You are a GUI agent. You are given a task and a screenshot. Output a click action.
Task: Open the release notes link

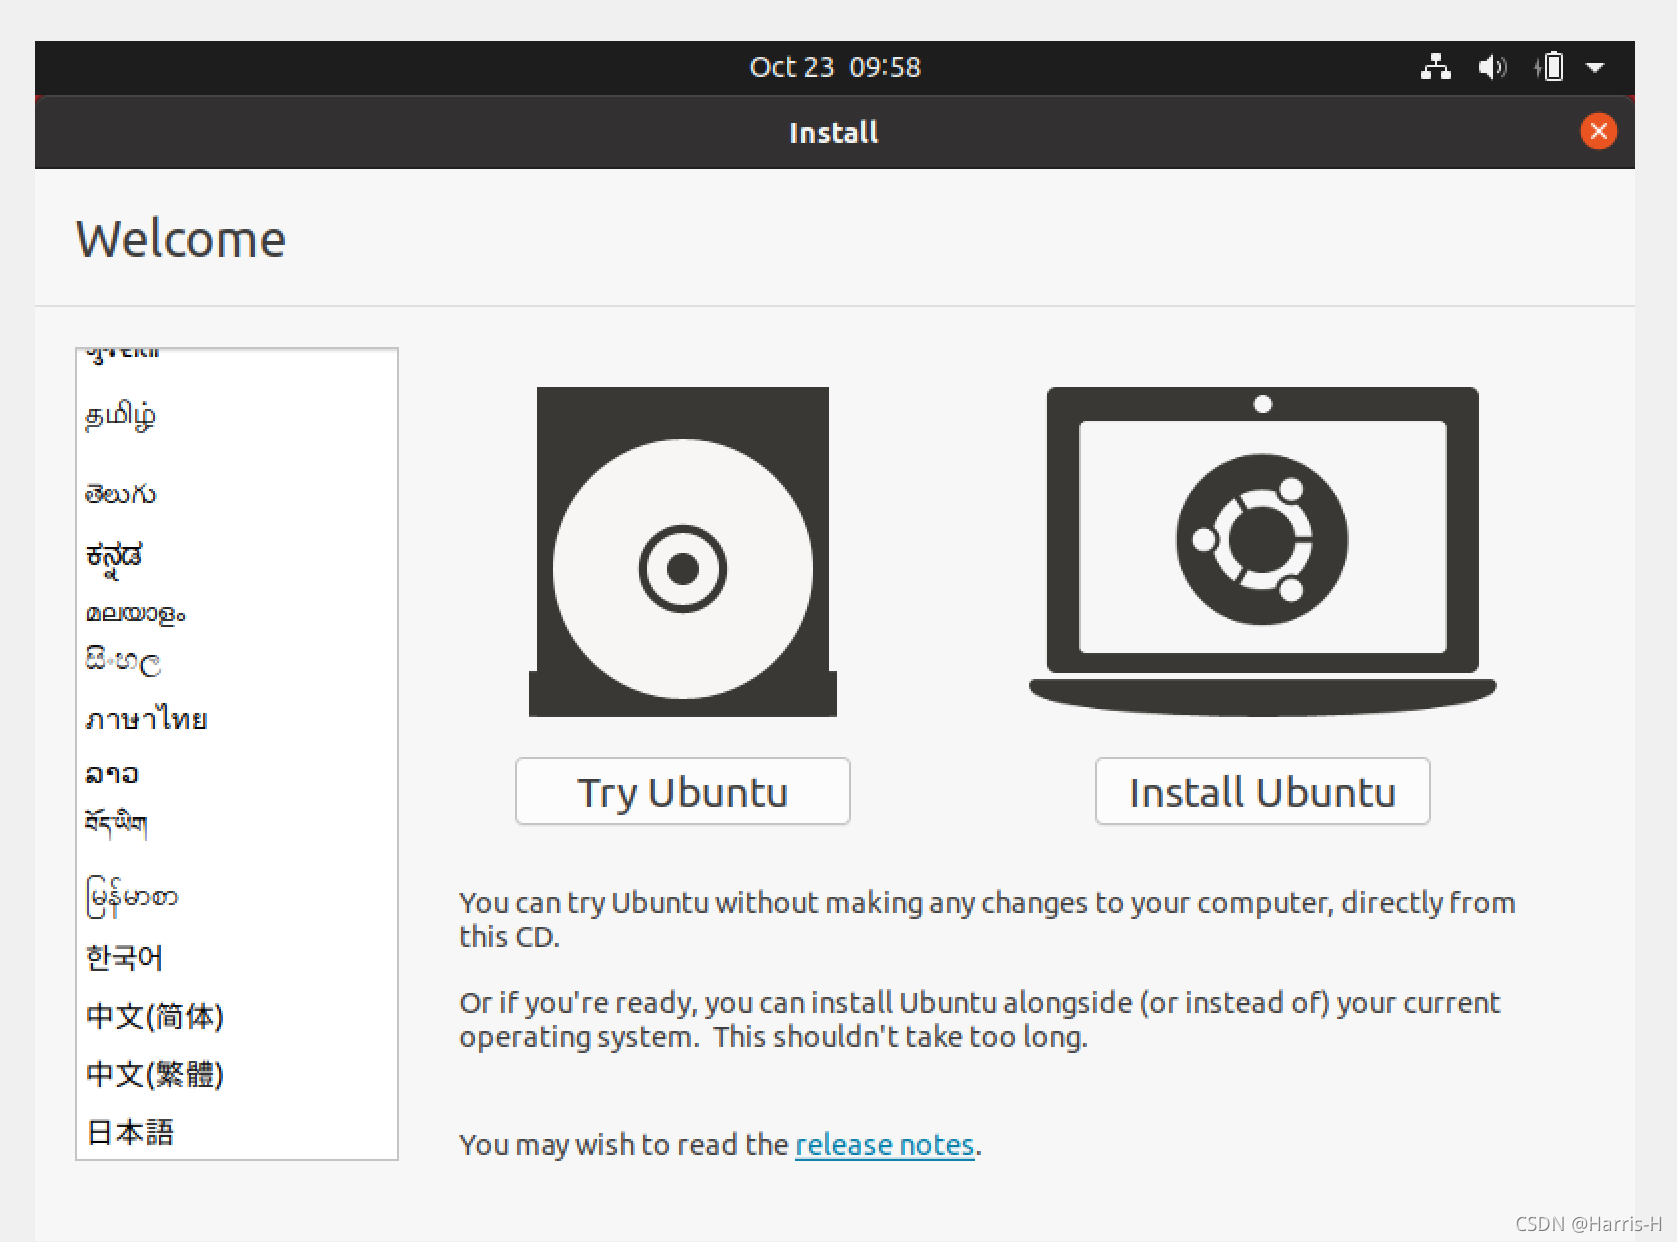pos(884,1144)
